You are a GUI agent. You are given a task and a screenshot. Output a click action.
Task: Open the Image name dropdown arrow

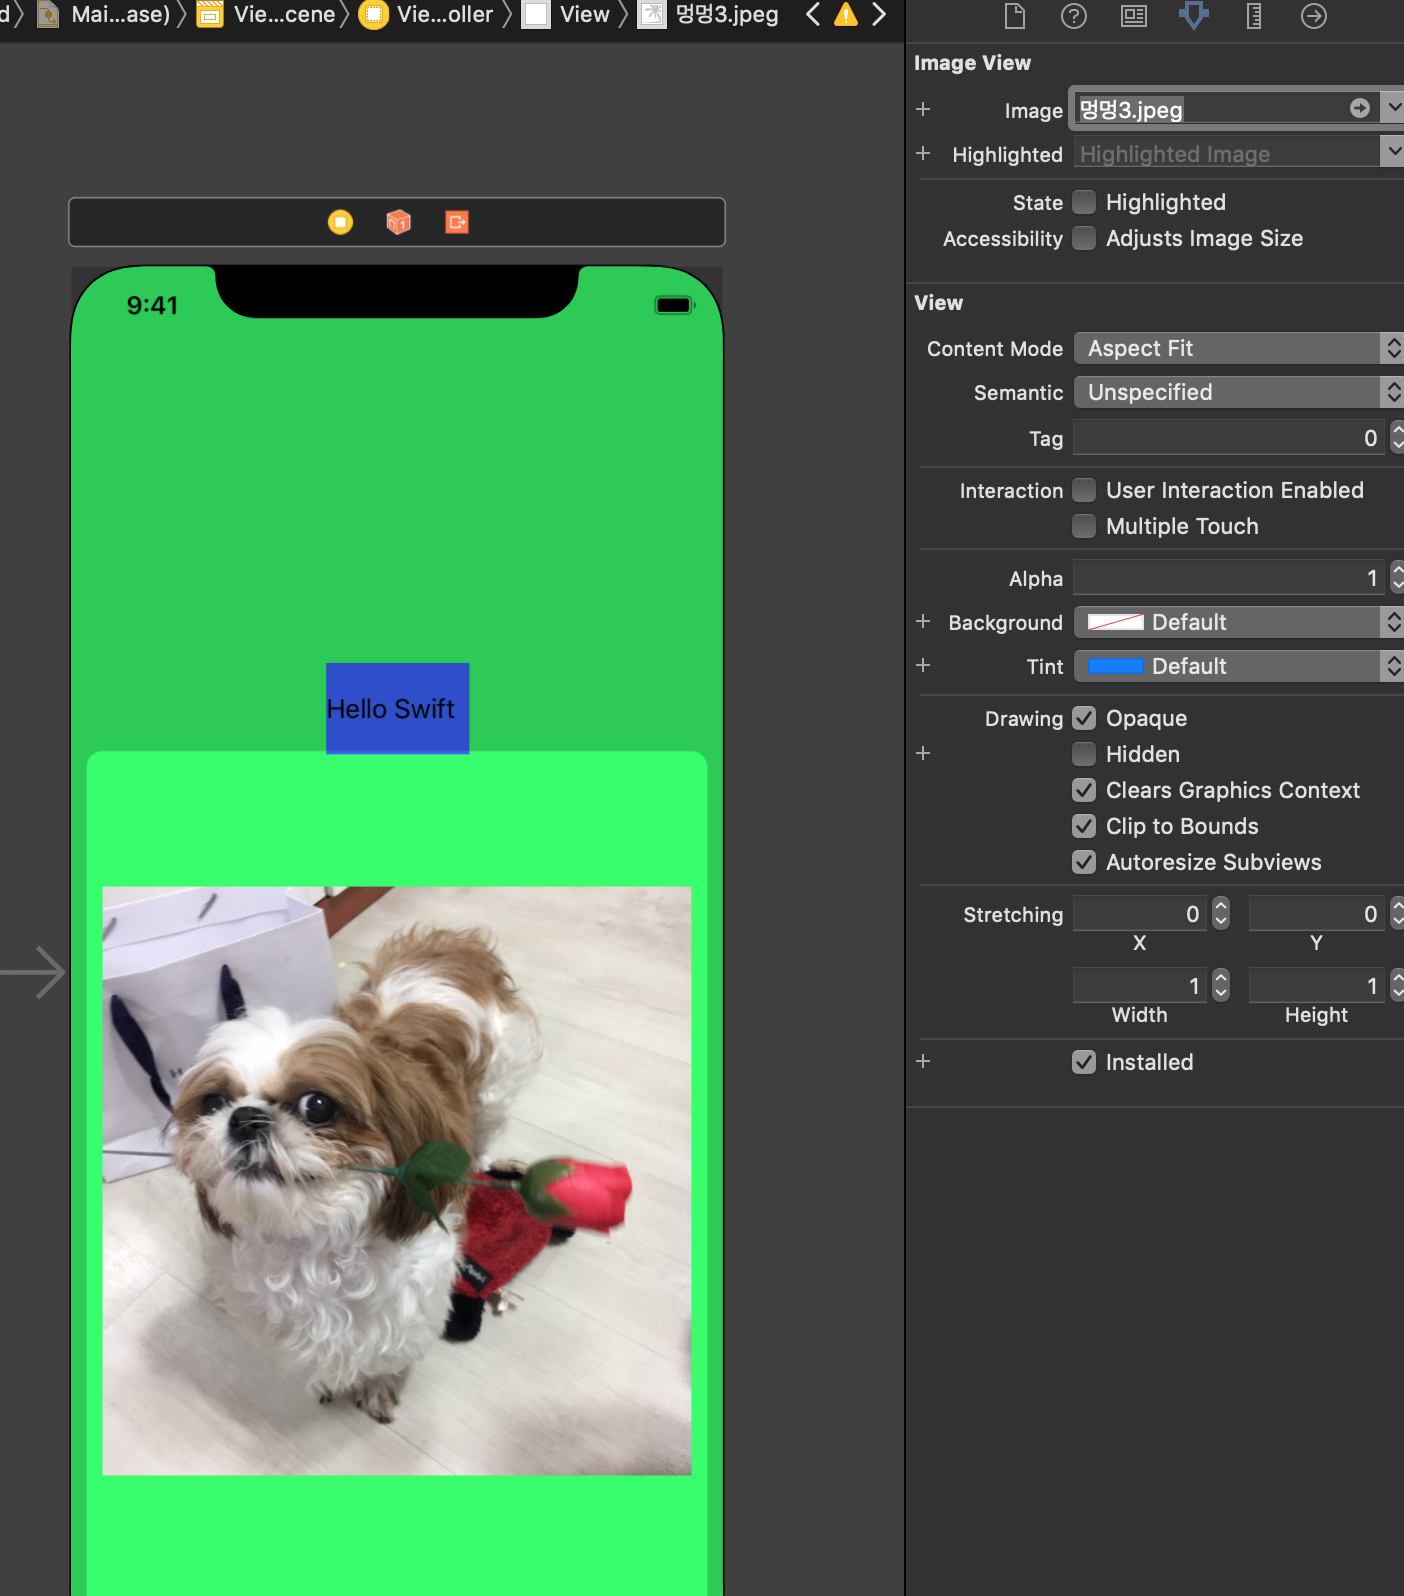[1393, 108]
